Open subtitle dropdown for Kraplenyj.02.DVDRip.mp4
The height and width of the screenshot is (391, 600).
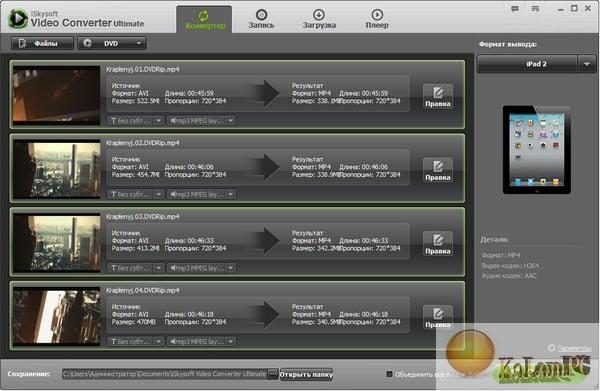point(135,194)
